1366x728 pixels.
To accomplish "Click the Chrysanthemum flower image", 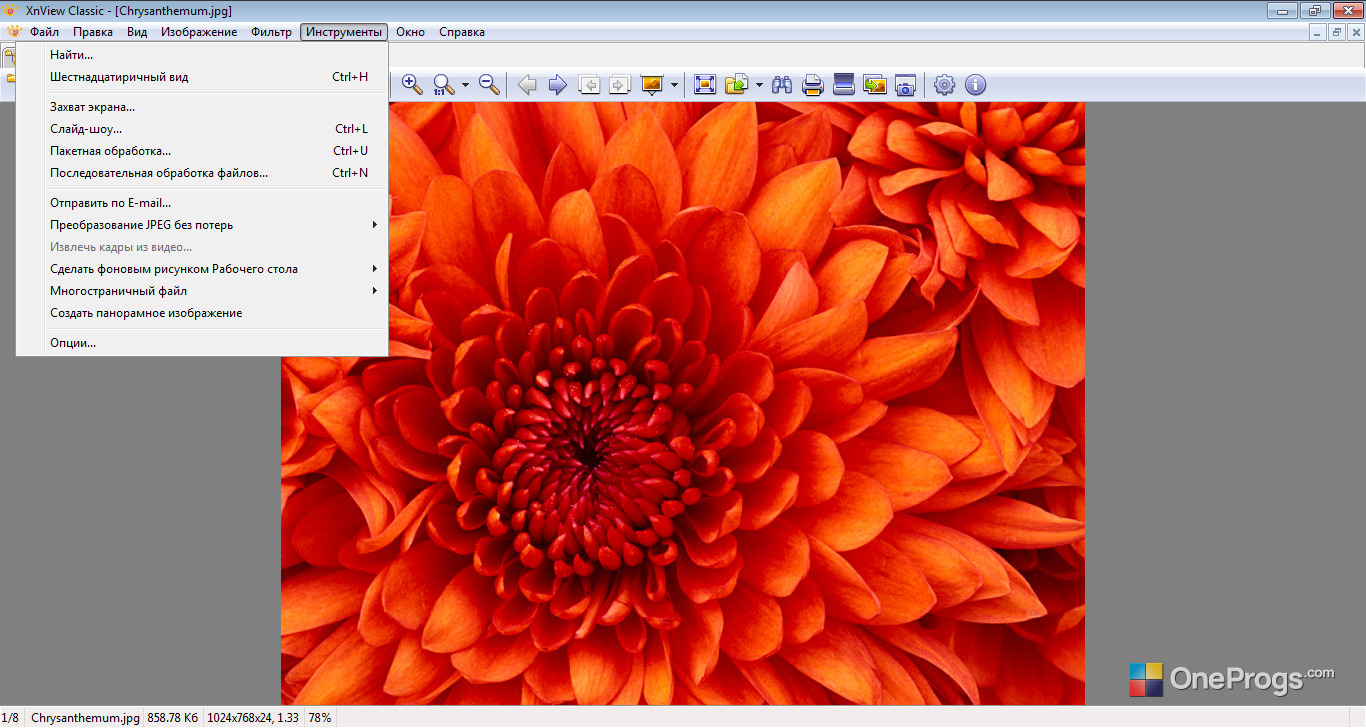I will (x=683, y=403).
